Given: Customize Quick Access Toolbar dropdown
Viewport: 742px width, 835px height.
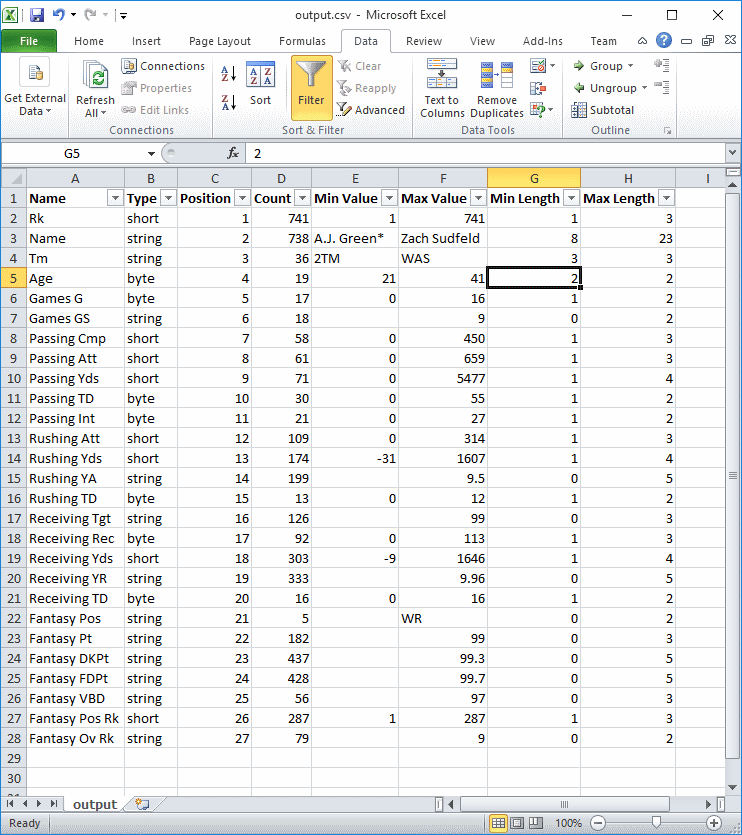Looking at the screenshot, I should [x=124, y=15].
